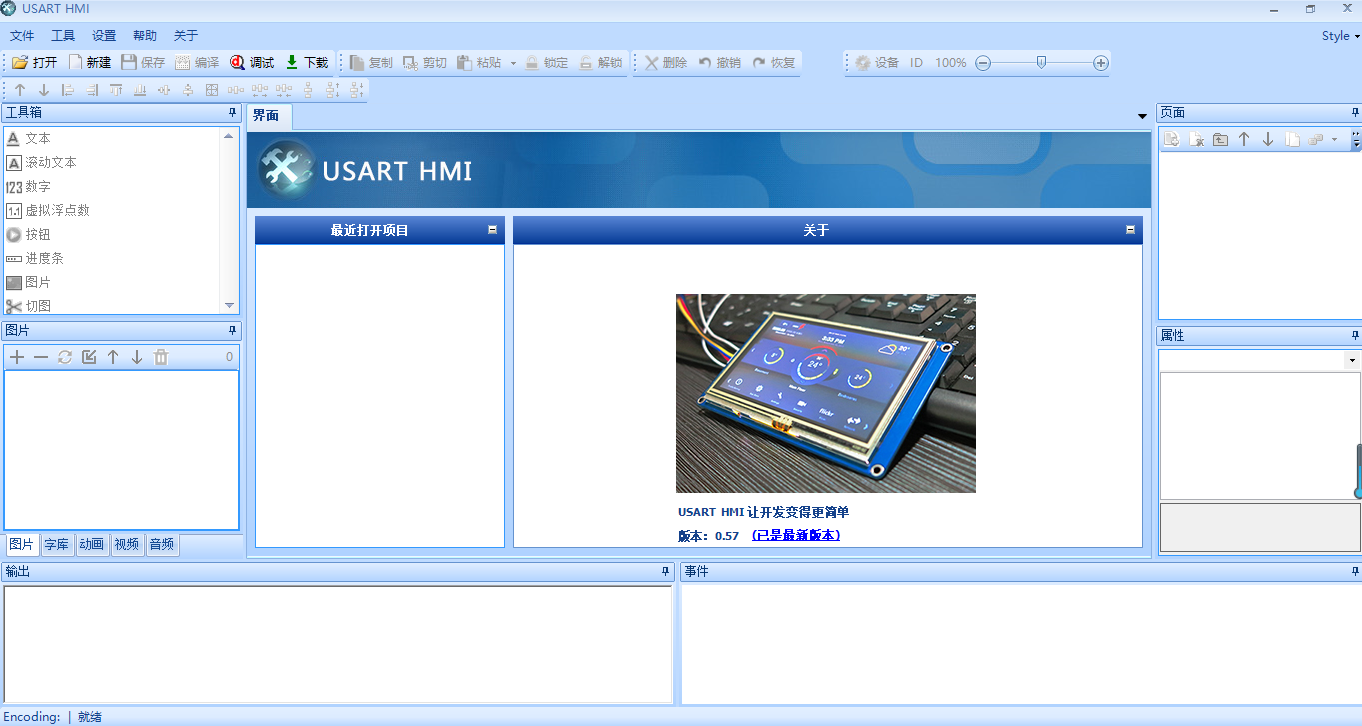
Task: Click the add page icon
Action: 1171,140
